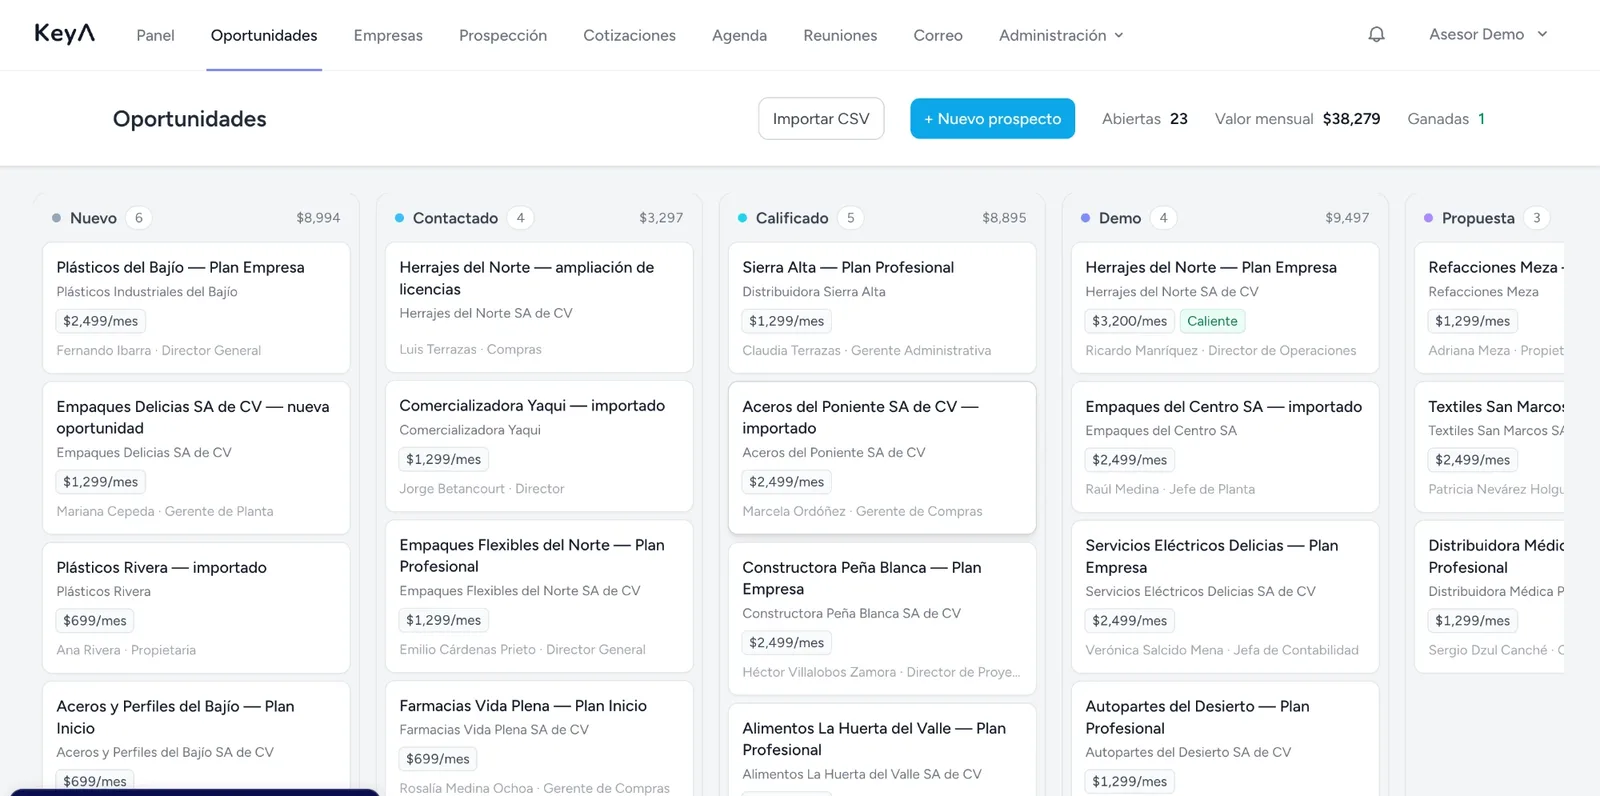Click contact Mariana Cepeda · Gerente de Planta

165,511
